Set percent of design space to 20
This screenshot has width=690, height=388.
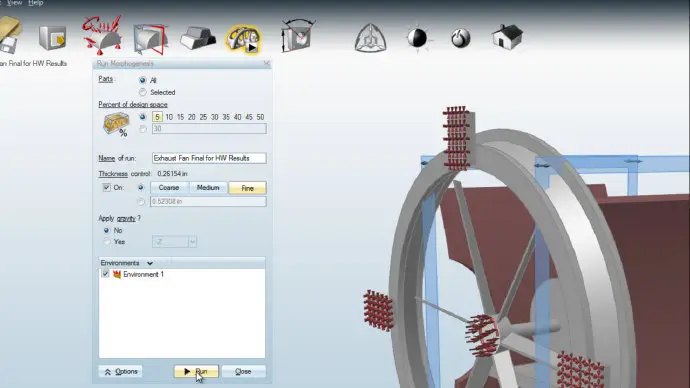coord(191,117)
